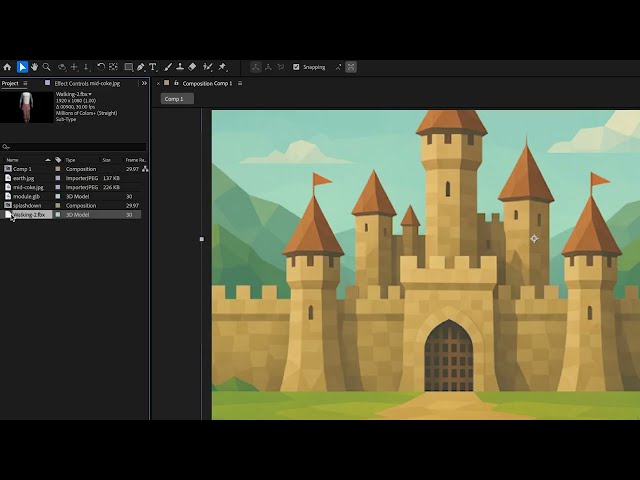Click the snap collapsed compositions icon
The width and height of the screenshot is (640, 480).
(x=351, y=67)
